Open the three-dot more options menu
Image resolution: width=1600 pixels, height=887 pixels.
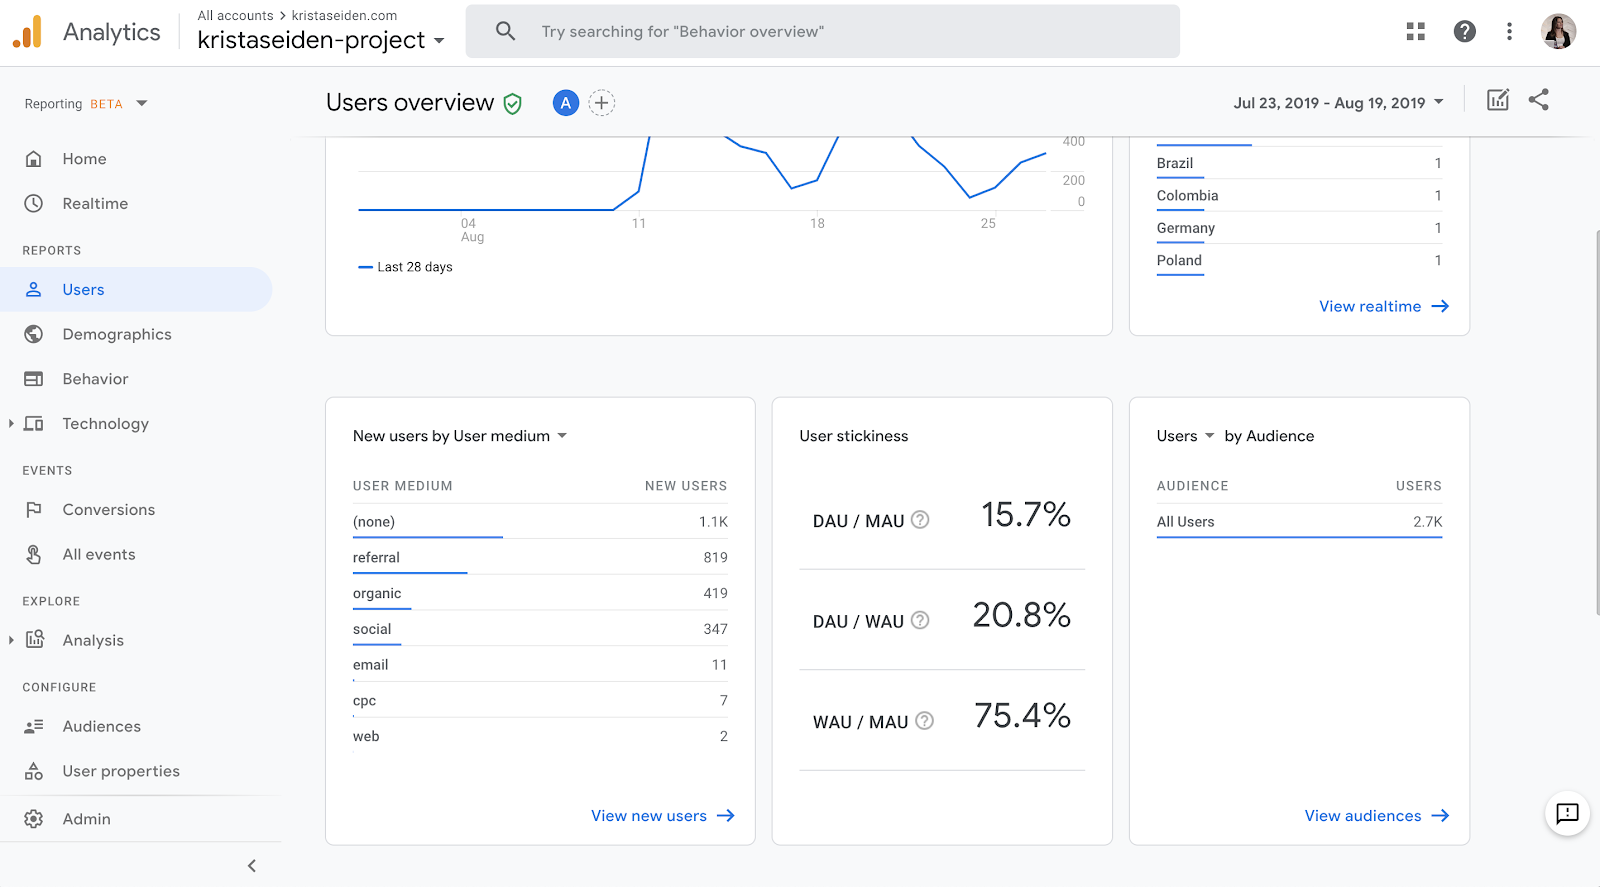tap(1509, 32)
